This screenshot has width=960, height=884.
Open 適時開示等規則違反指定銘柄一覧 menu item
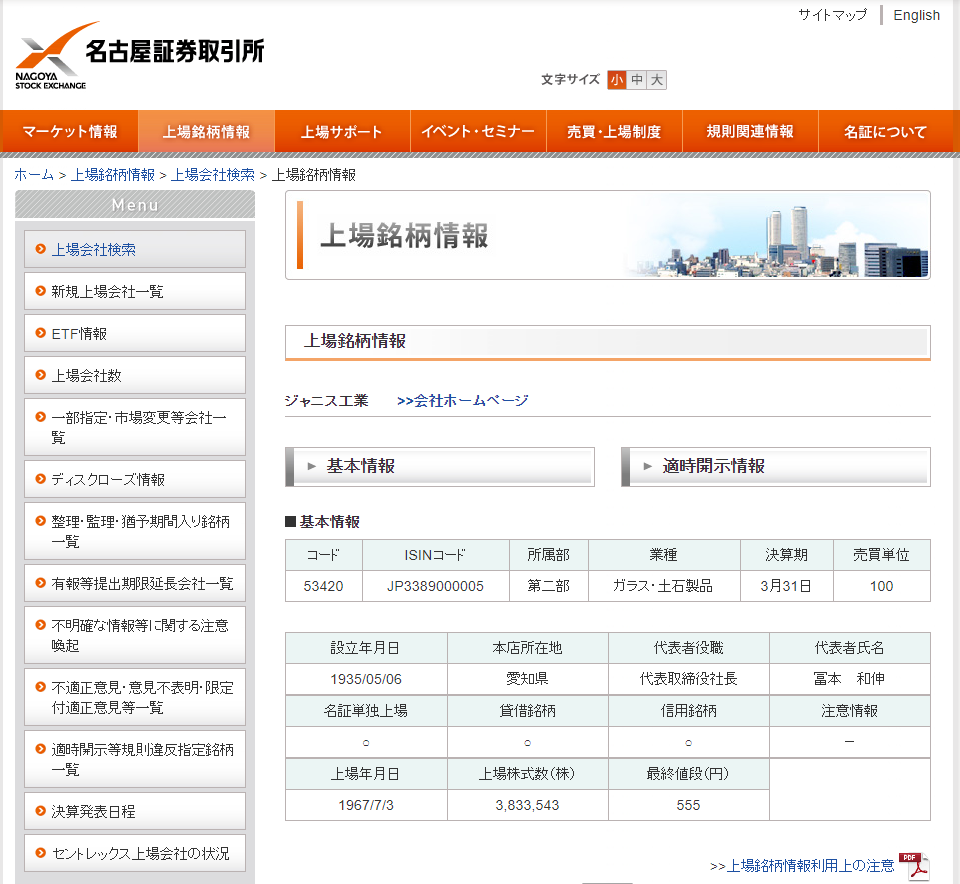135,759
